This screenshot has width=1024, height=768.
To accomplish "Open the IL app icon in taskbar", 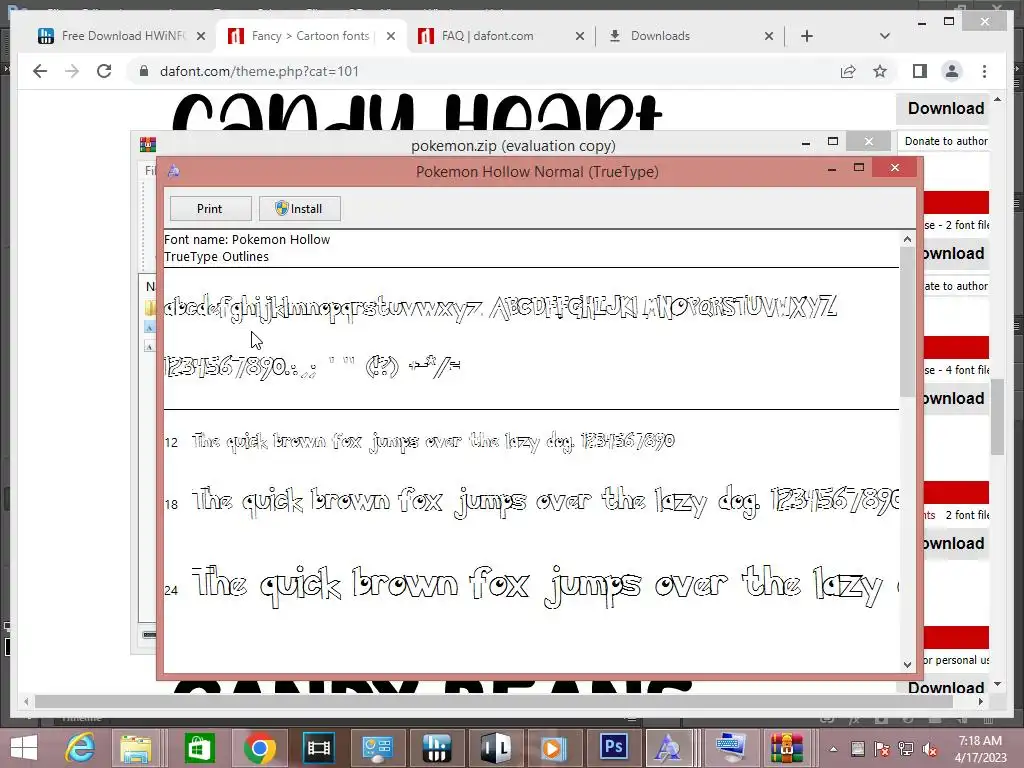I will (495, 748).
